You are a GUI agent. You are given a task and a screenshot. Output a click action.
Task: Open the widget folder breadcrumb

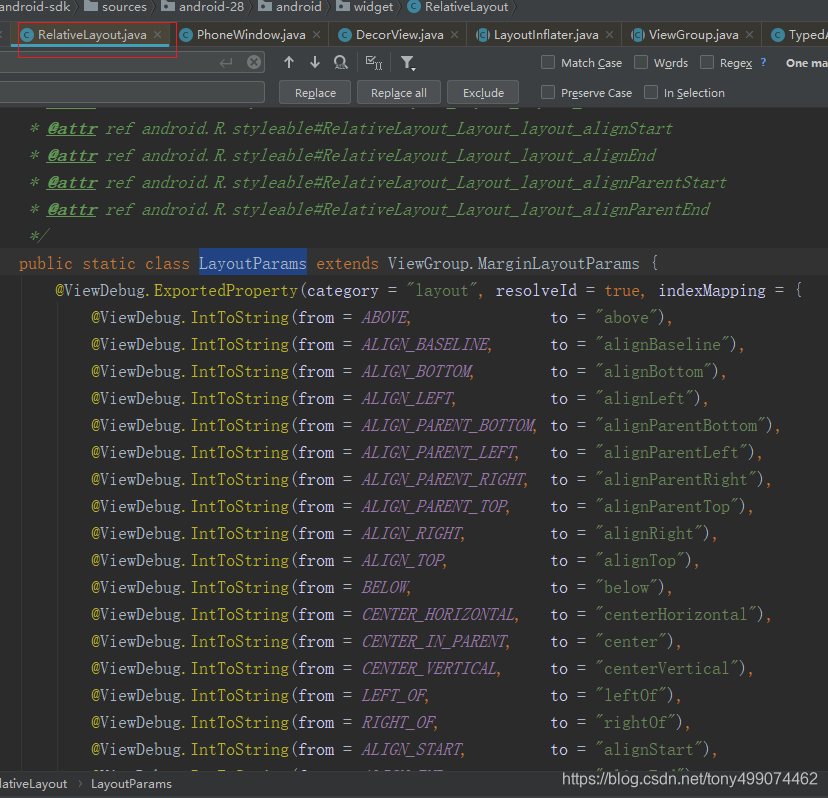(x=365, y=7)
